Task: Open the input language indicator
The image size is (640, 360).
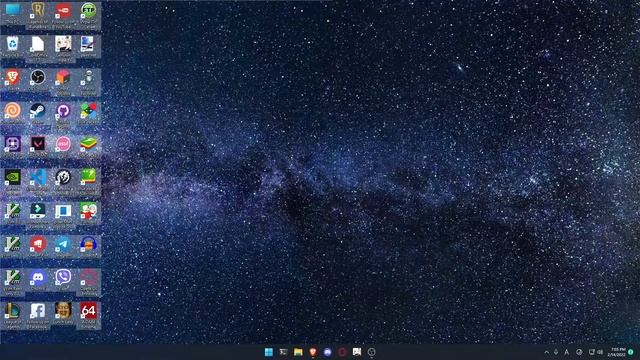Action: pos(567,352)
